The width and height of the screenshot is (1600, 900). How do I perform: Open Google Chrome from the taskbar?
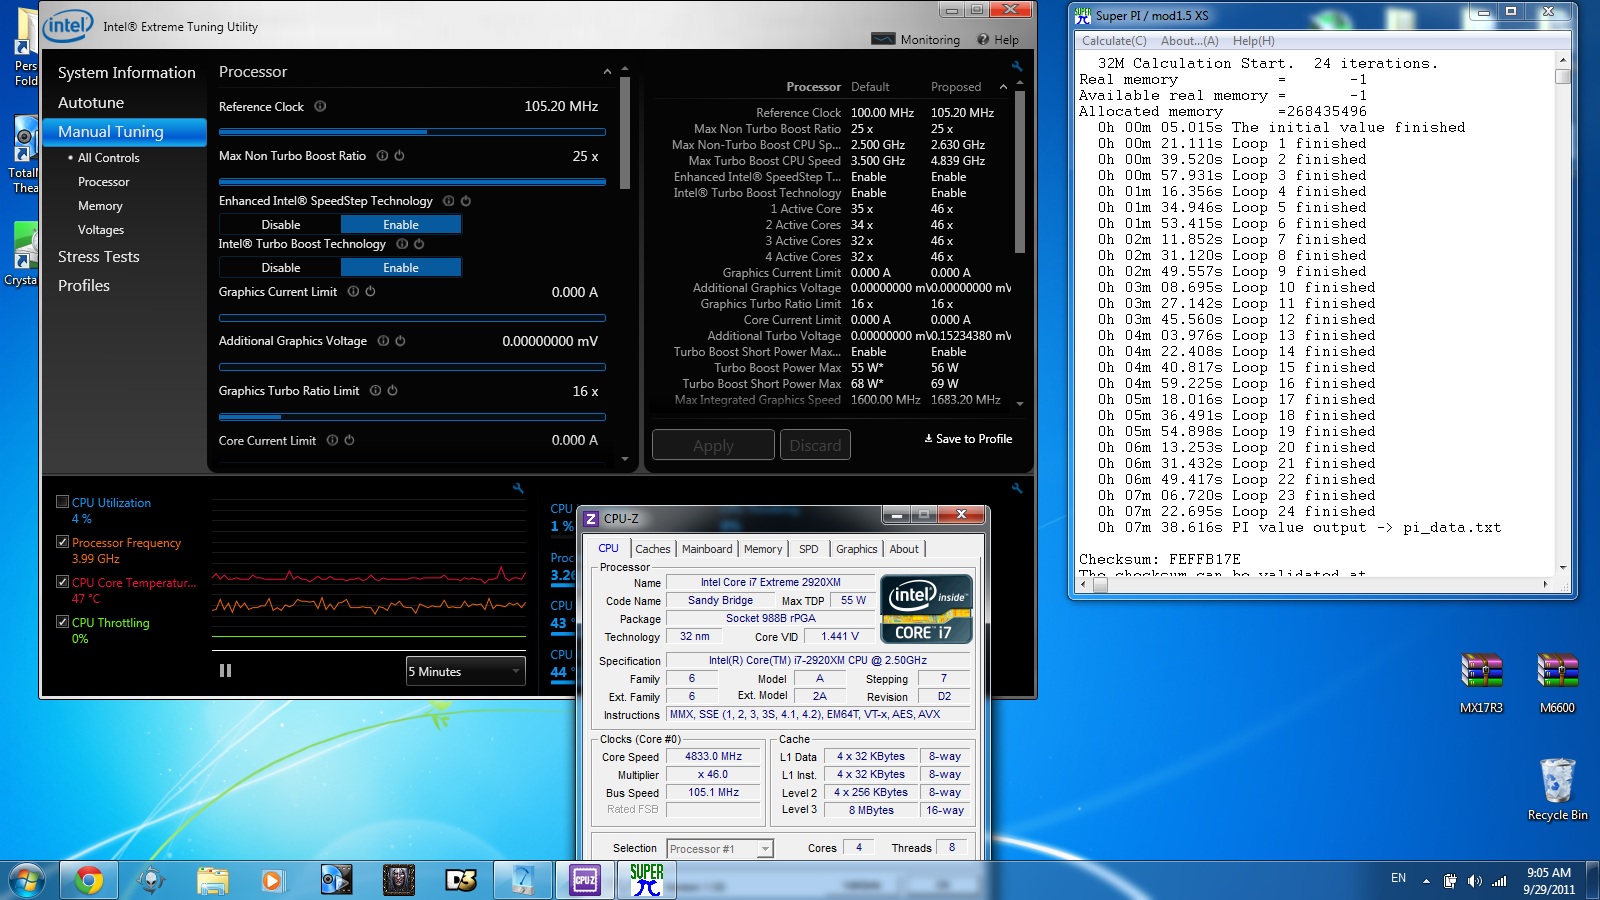pos(89,880)
